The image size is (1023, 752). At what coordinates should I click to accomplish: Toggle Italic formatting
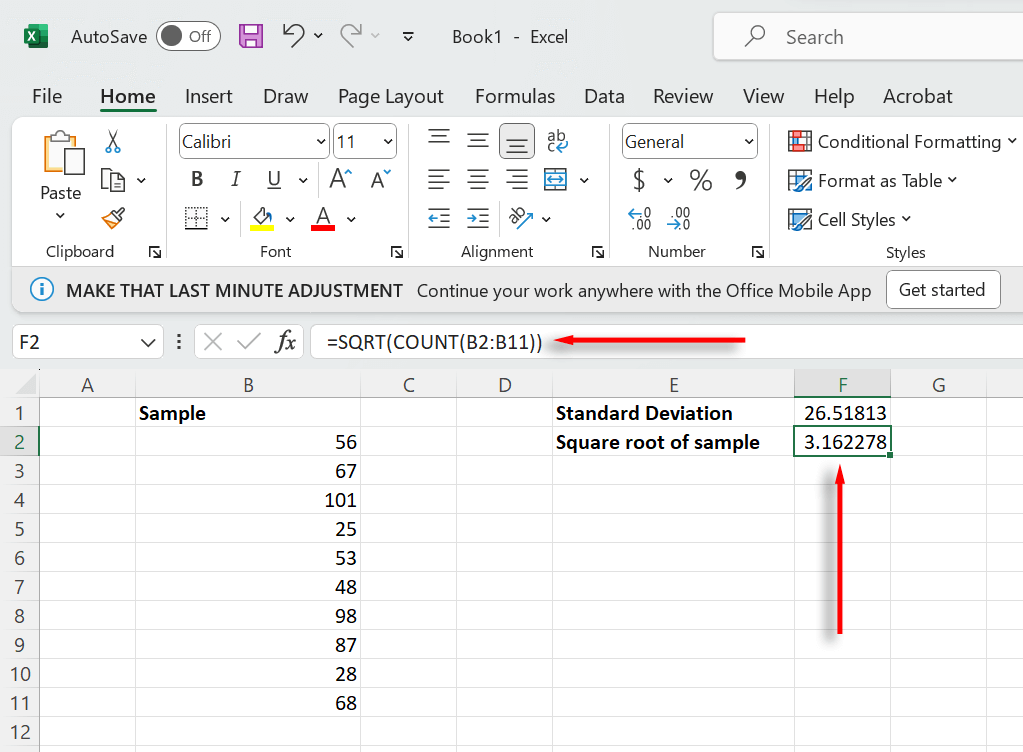click(x=236, y=180)
